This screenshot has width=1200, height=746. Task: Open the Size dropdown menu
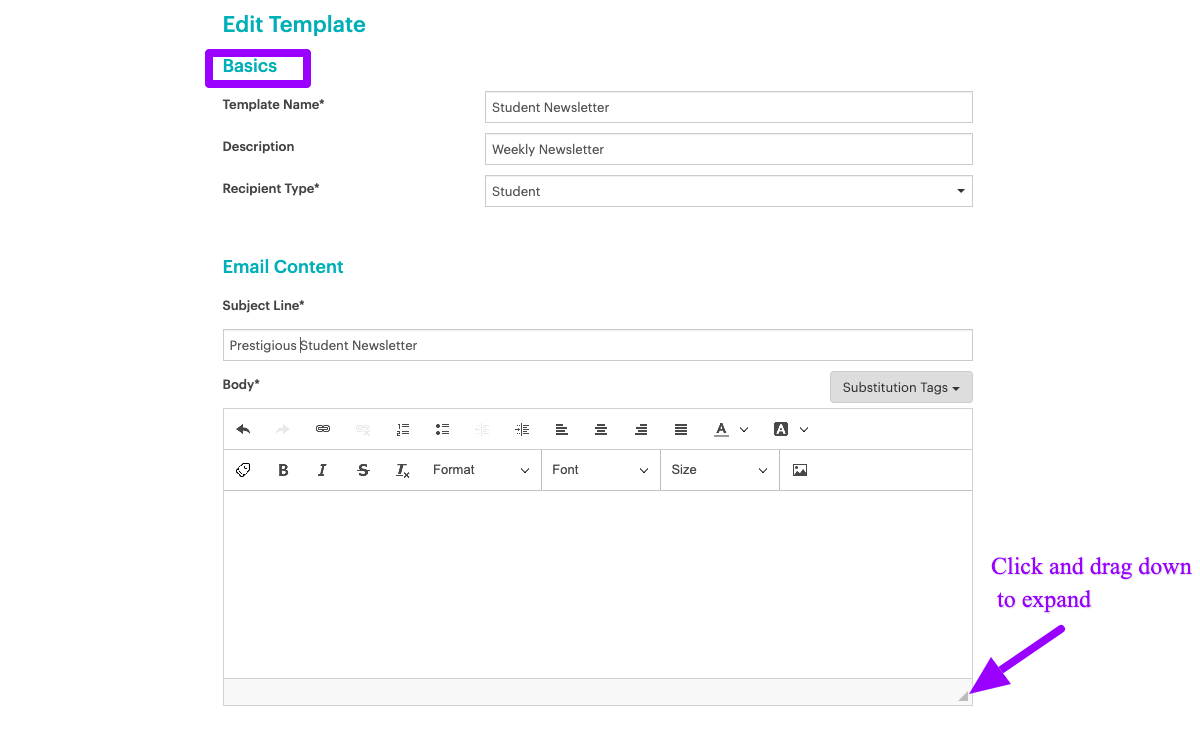point(719,470)
